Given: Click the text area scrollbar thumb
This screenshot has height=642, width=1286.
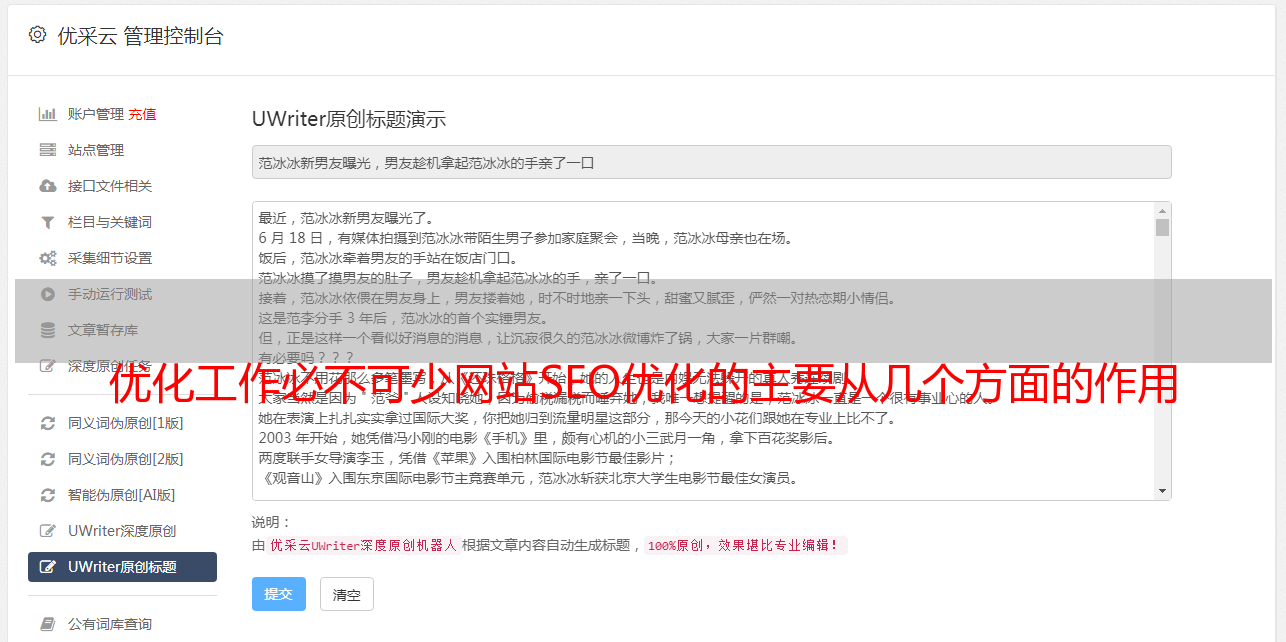Looking at the screenshot, I should coord(1162,227).
